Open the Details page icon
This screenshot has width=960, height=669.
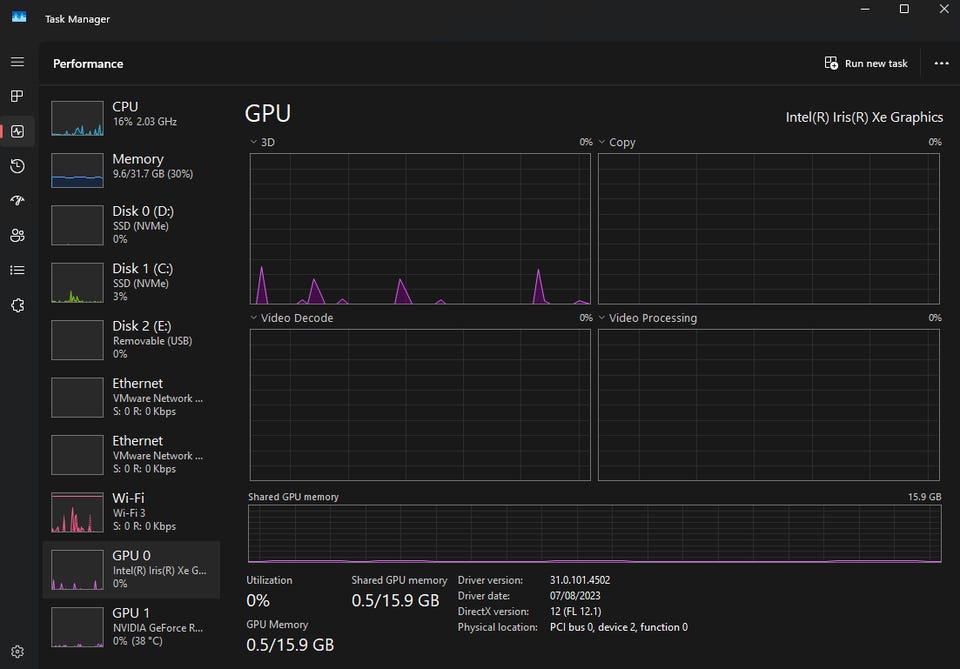(x=17, y=270)
